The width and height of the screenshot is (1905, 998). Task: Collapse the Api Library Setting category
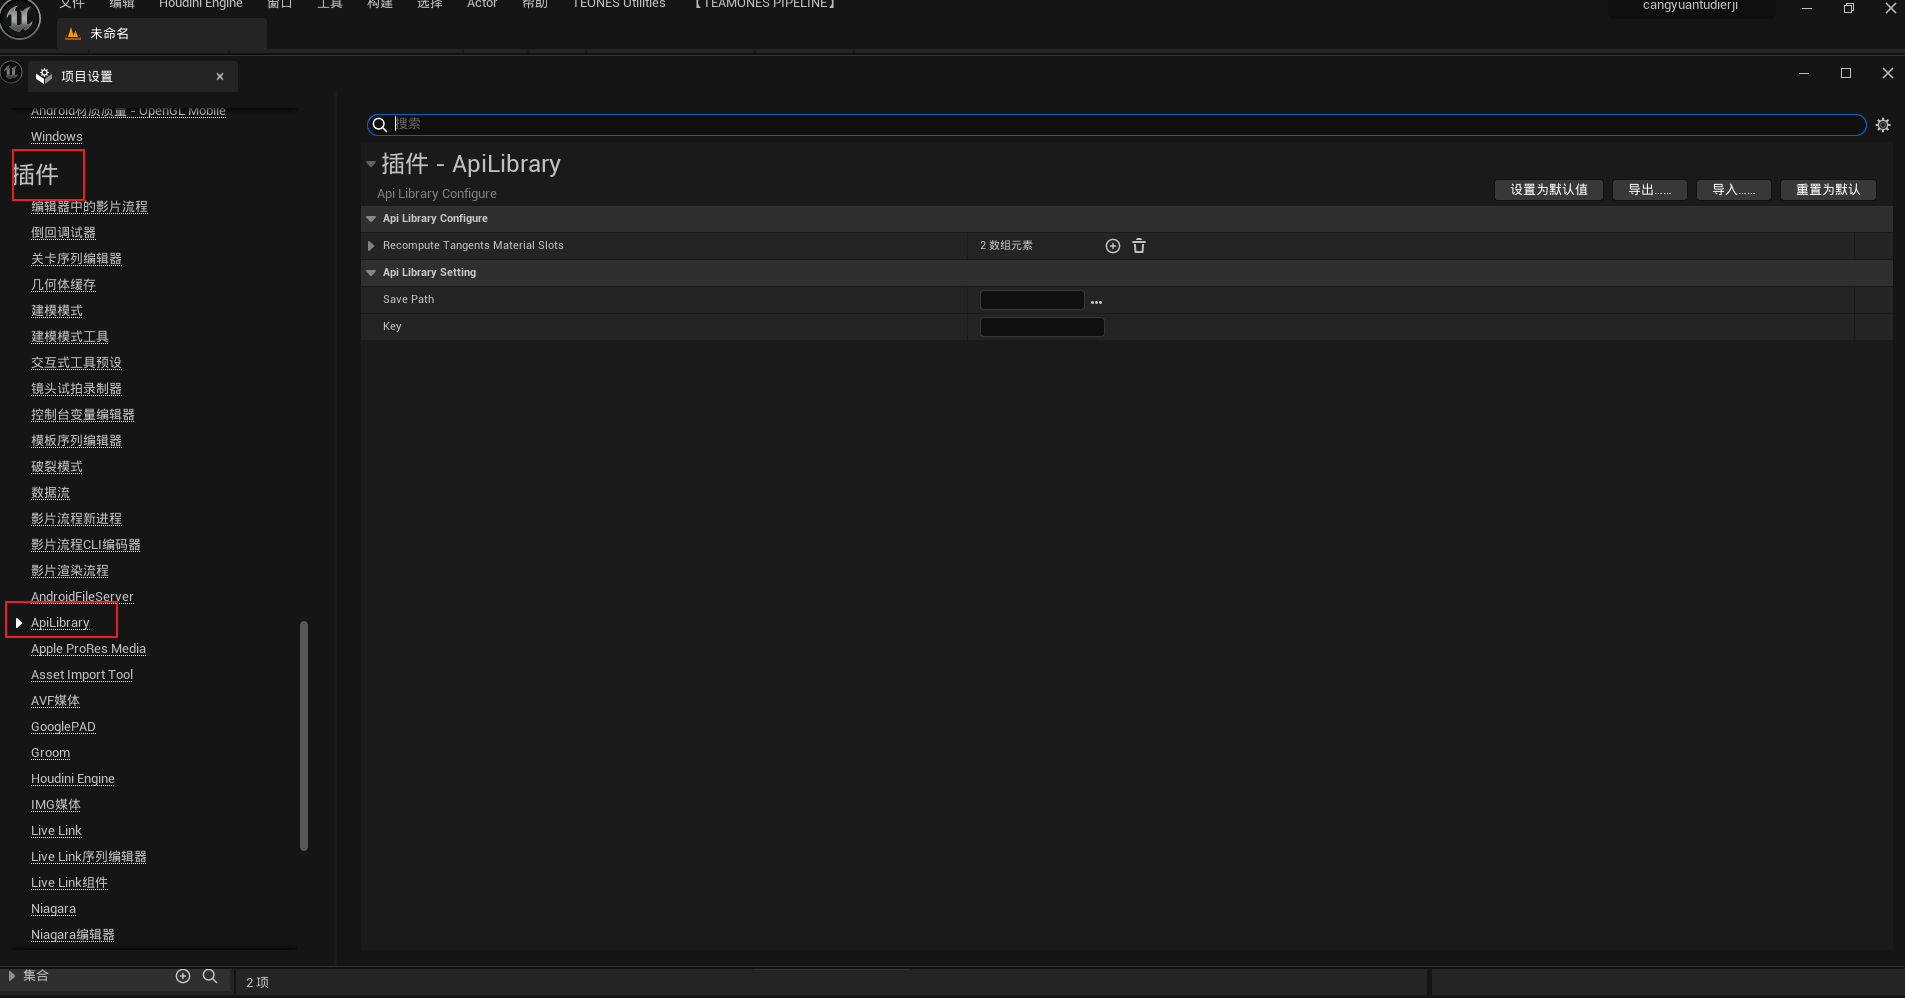pos(371,273)
